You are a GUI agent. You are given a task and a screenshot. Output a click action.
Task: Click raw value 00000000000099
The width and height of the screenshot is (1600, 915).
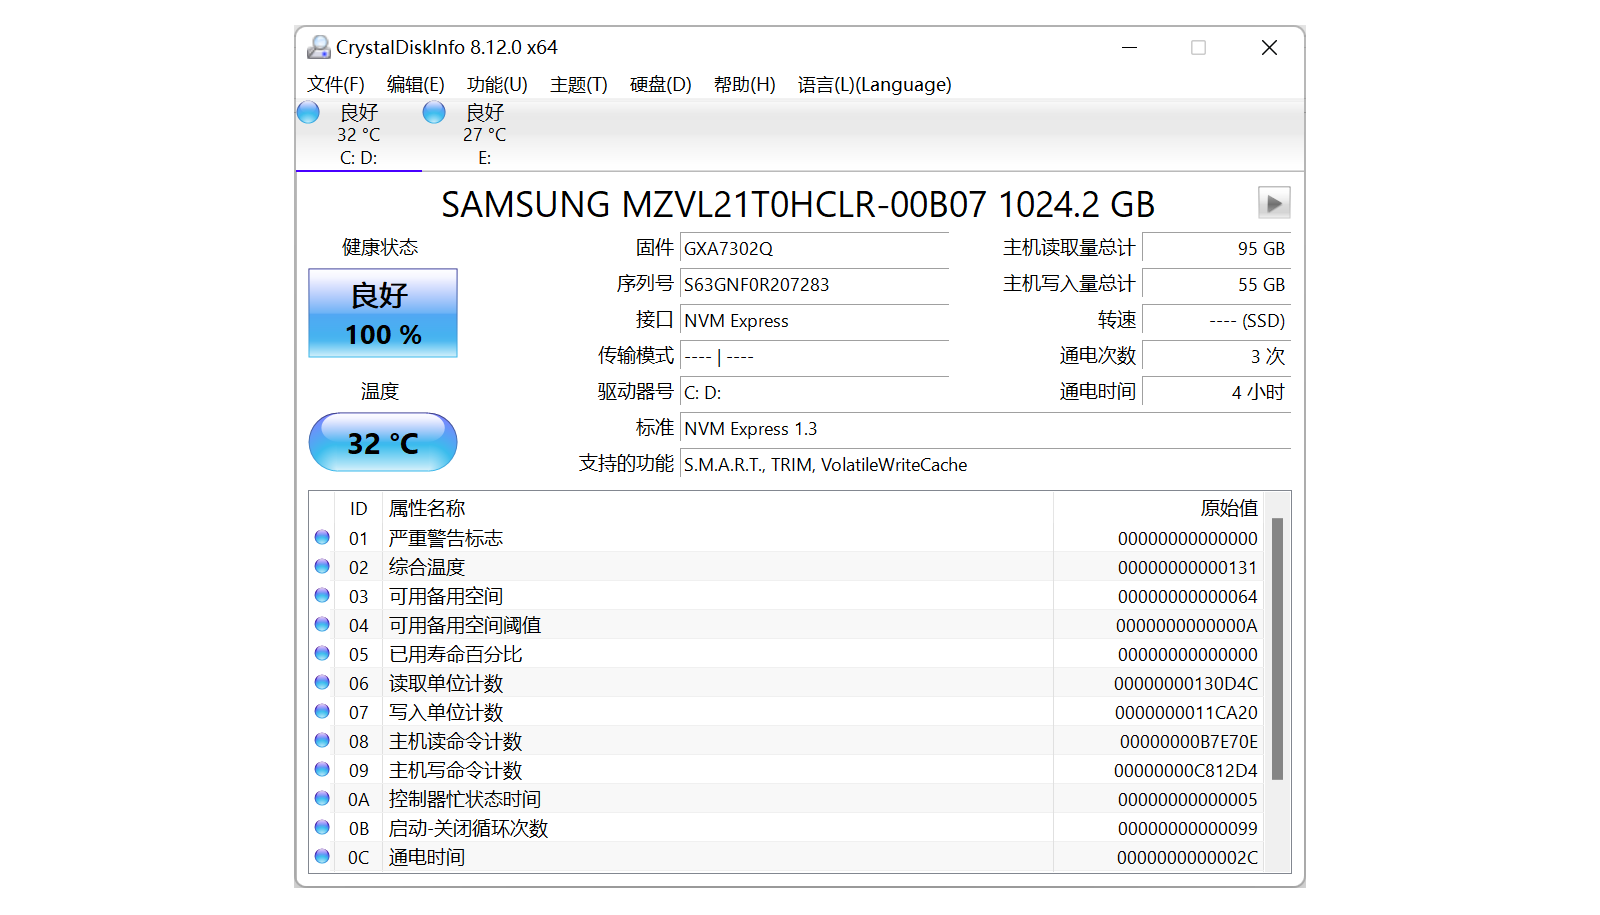[1188, 829]
